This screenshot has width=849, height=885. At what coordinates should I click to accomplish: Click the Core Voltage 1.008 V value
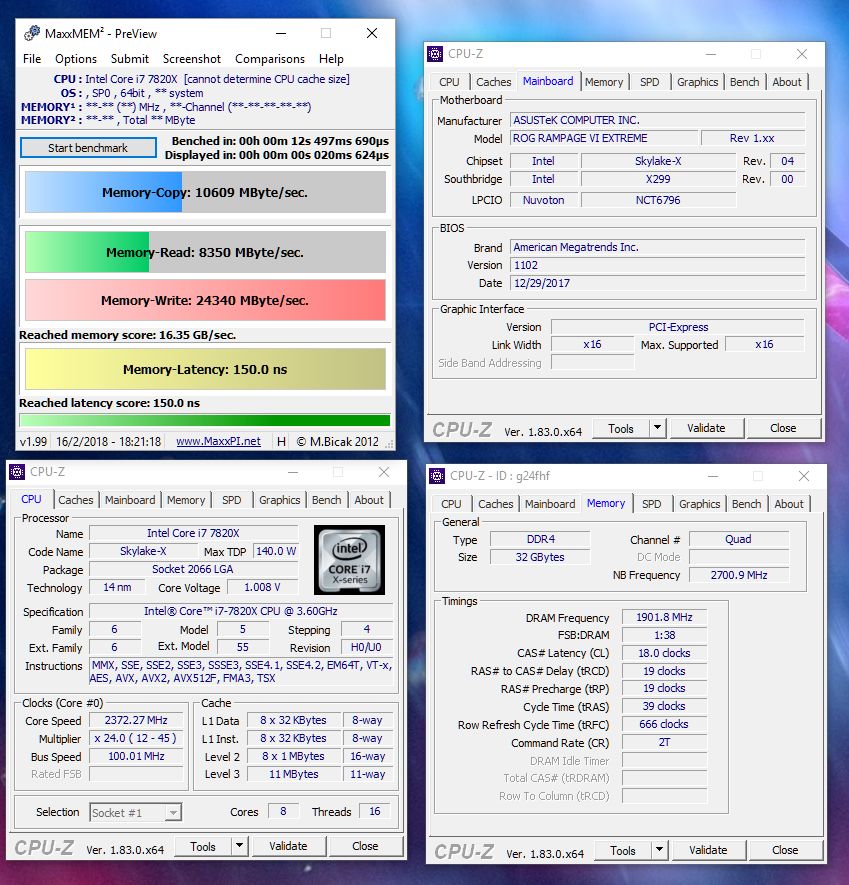tap(262, 588)
